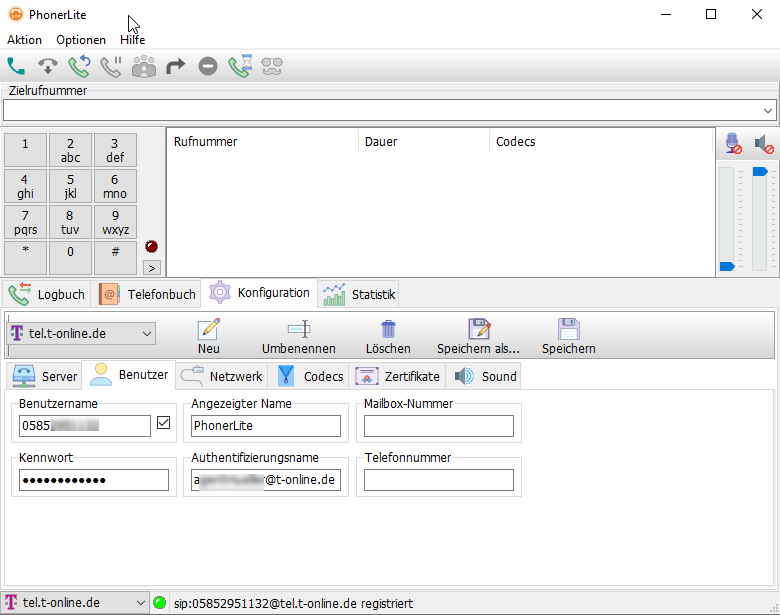780x615 pixels.
Task: Toggle the checkbox beside Benutzername
Action: pos(164,424)
